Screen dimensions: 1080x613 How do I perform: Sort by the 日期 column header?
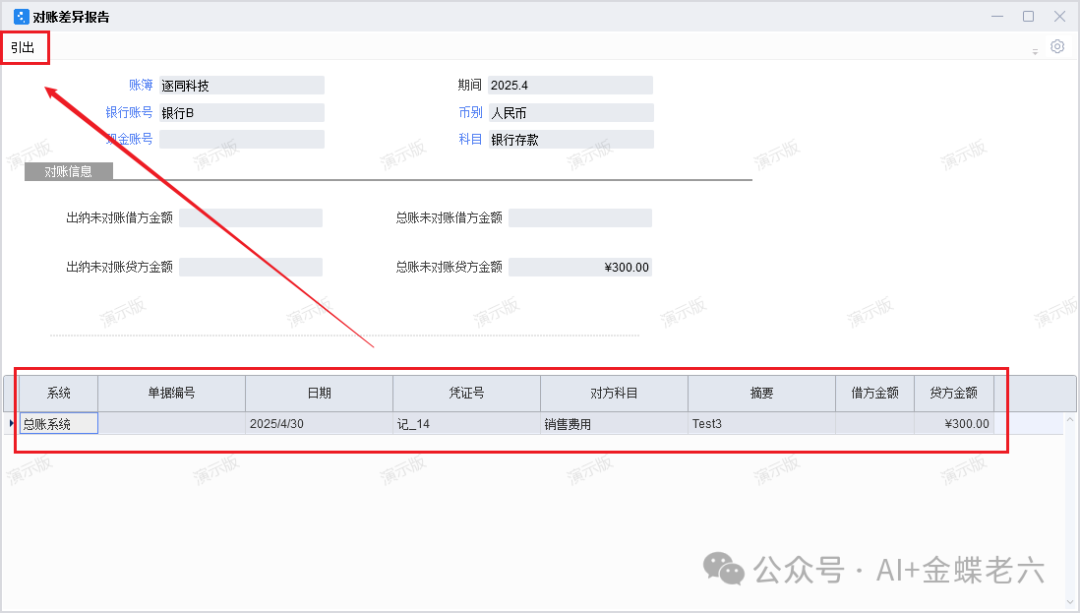319,394
